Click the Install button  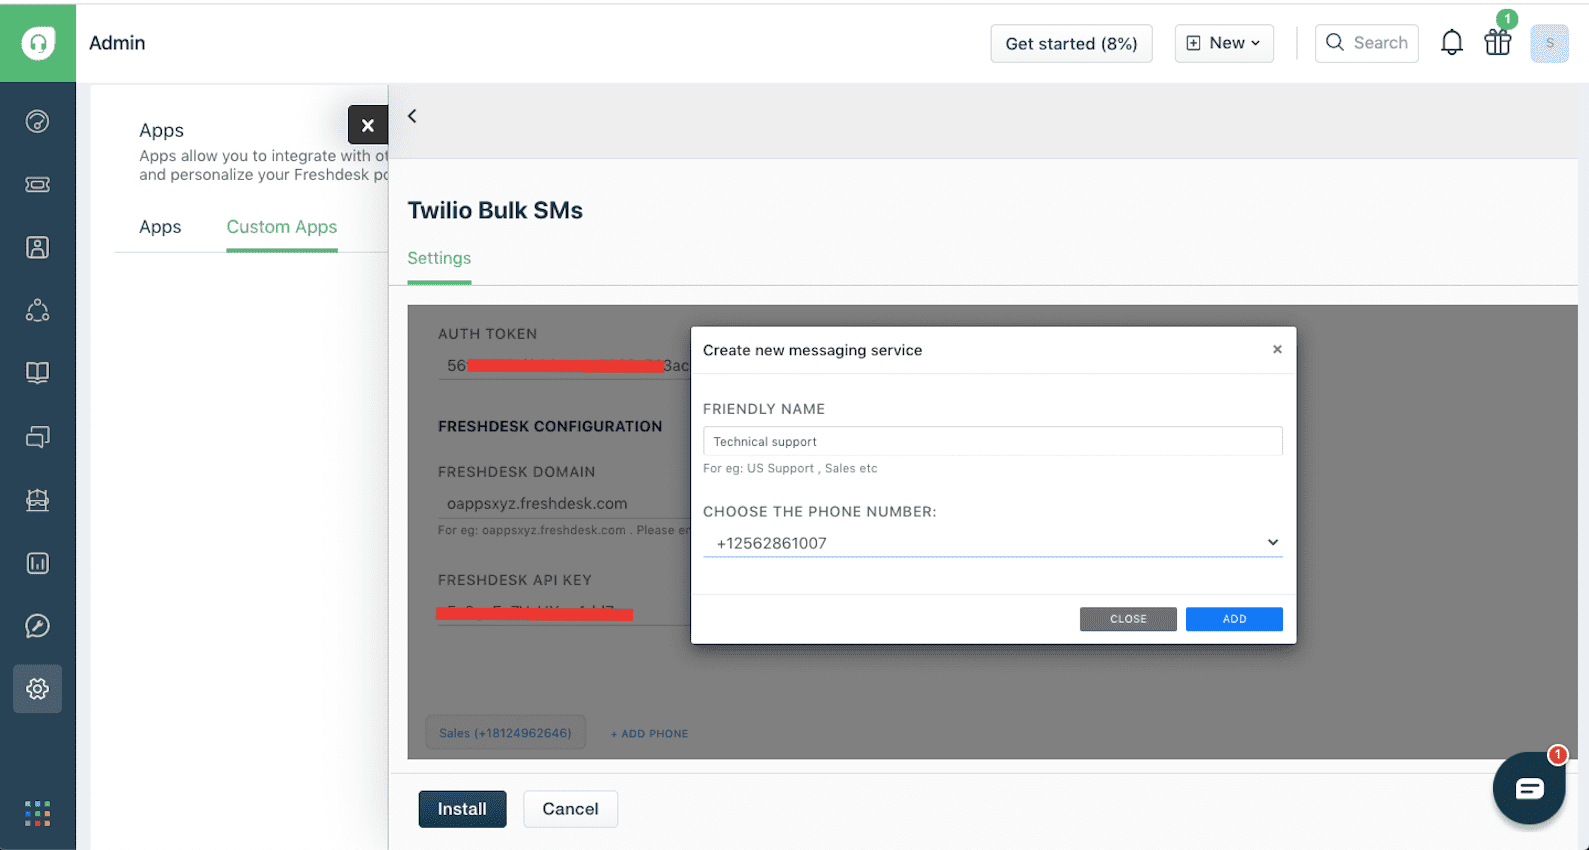click(462, 809)
